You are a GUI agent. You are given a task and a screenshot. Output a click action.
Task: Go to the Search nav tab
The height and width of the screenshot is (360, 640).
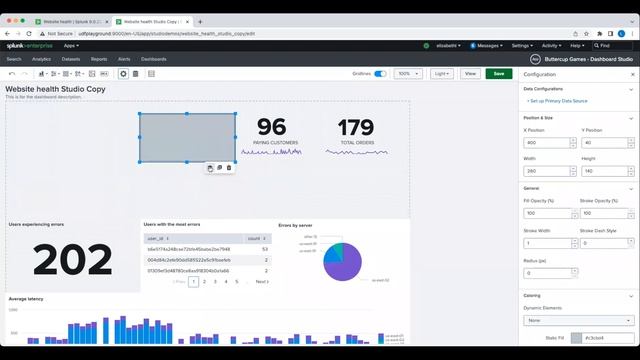(x=14, y=59)
